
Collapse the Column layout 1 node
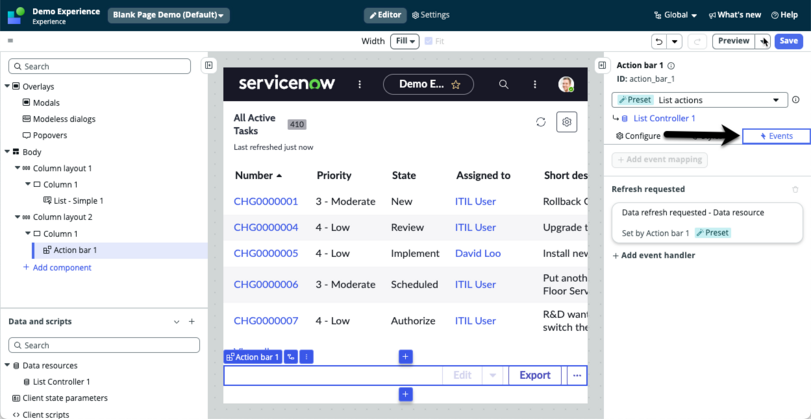tap(18, 168)
